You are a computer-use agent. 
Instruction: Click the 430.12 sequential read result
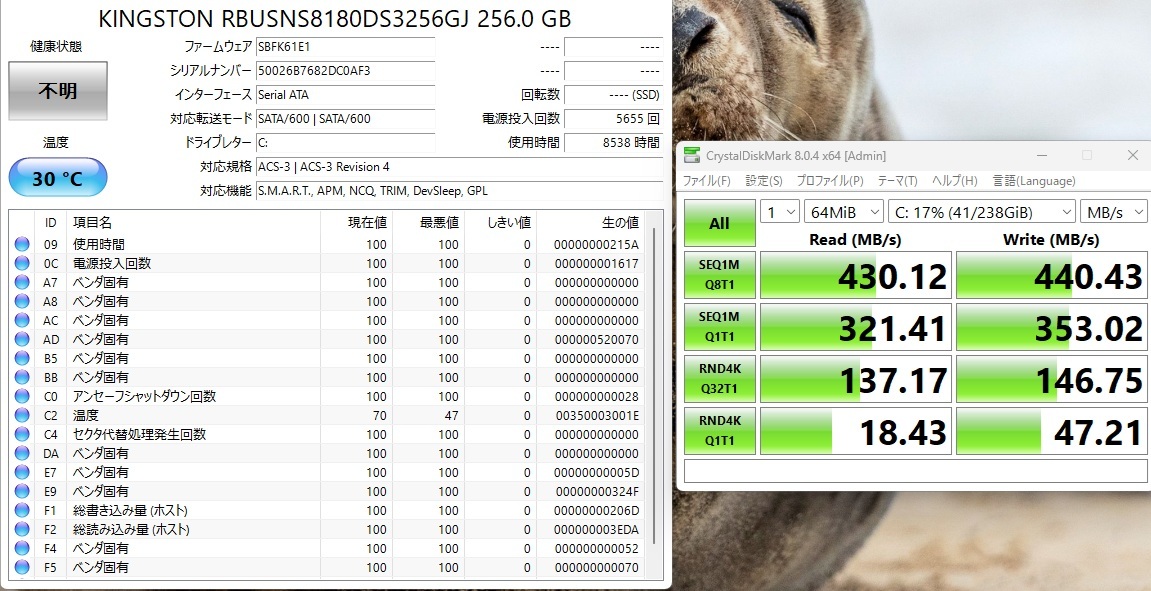856,275
